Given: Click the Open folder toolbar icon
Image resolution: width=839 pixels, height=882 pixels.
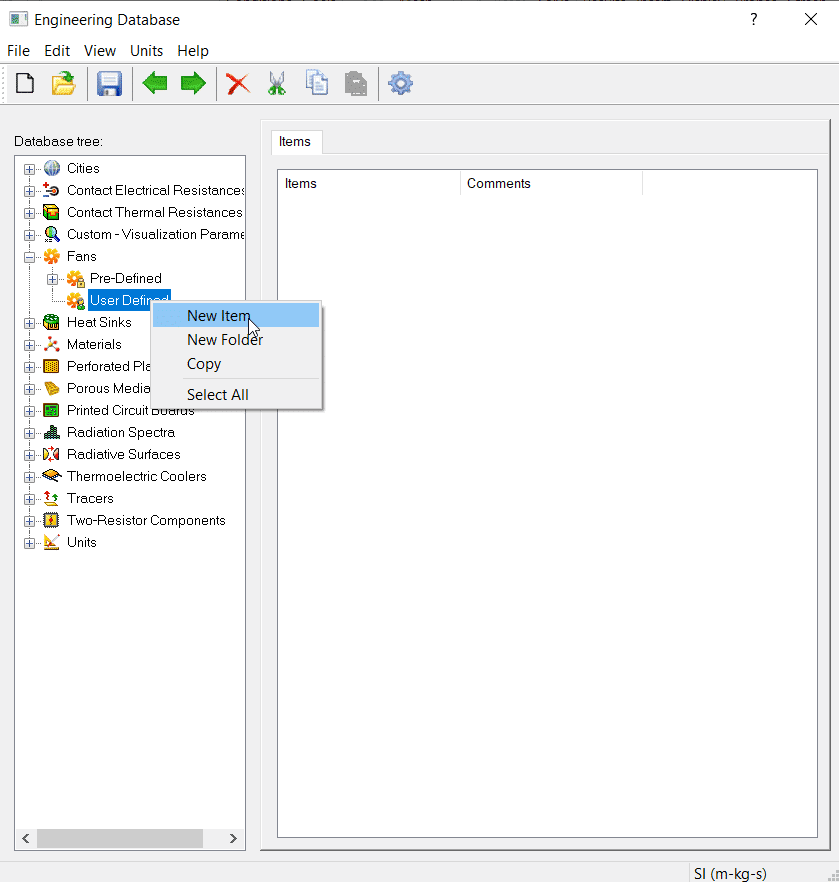Looking at the screenshot, I should [64, 84].
